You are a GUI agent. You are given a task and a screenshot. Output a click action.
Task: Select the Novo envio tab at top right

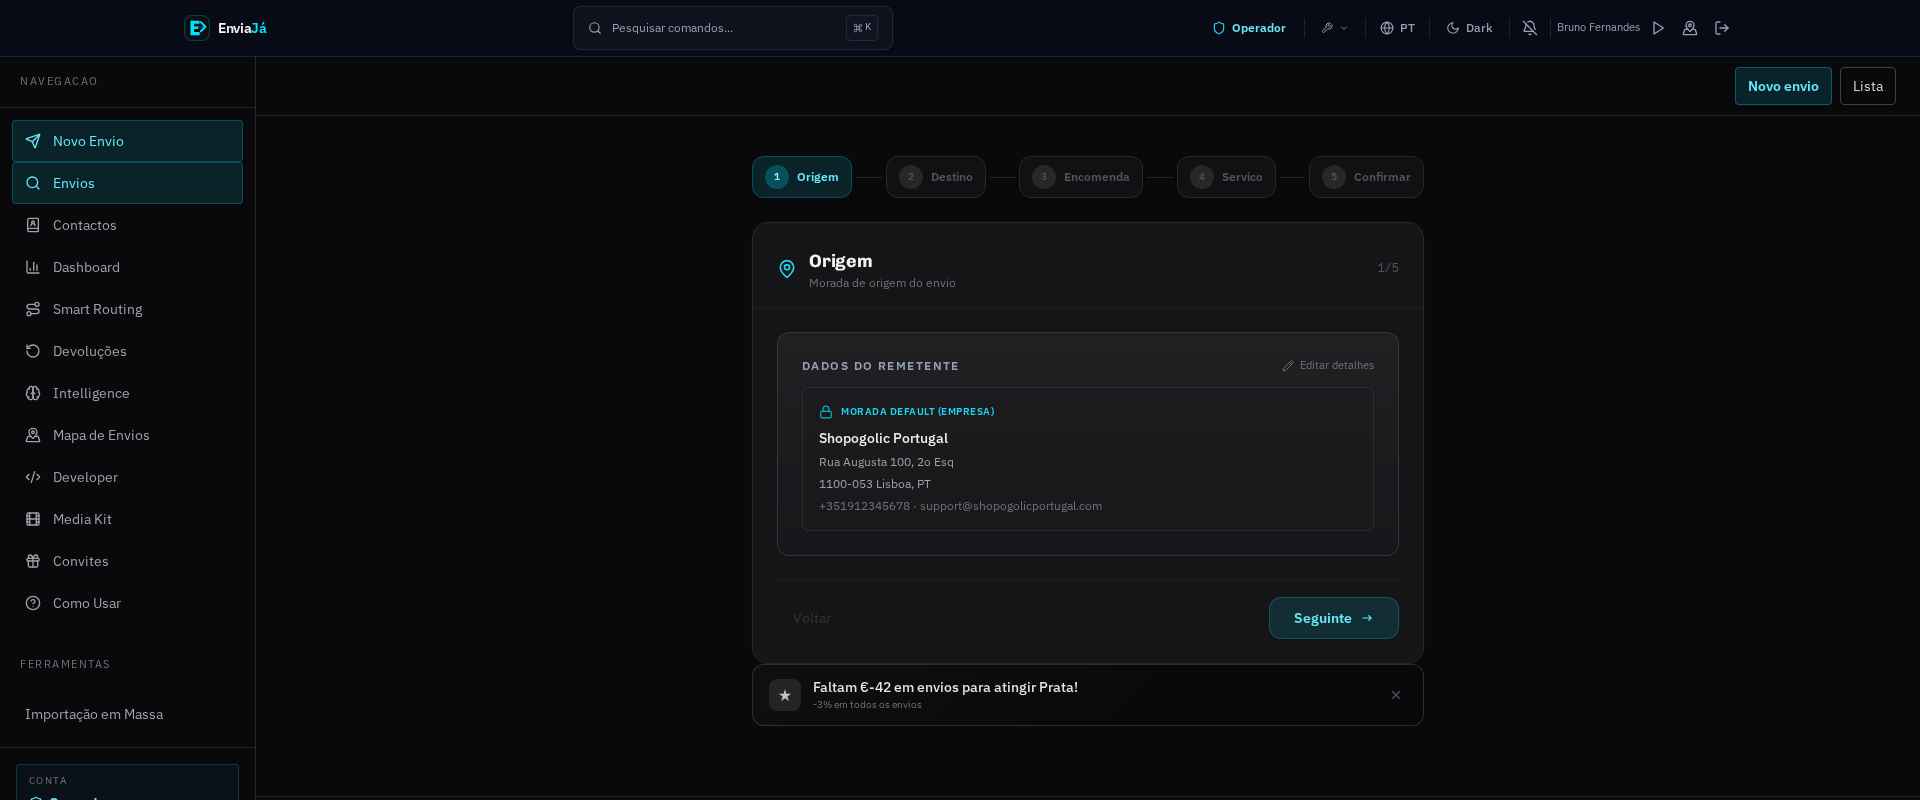1783,86
